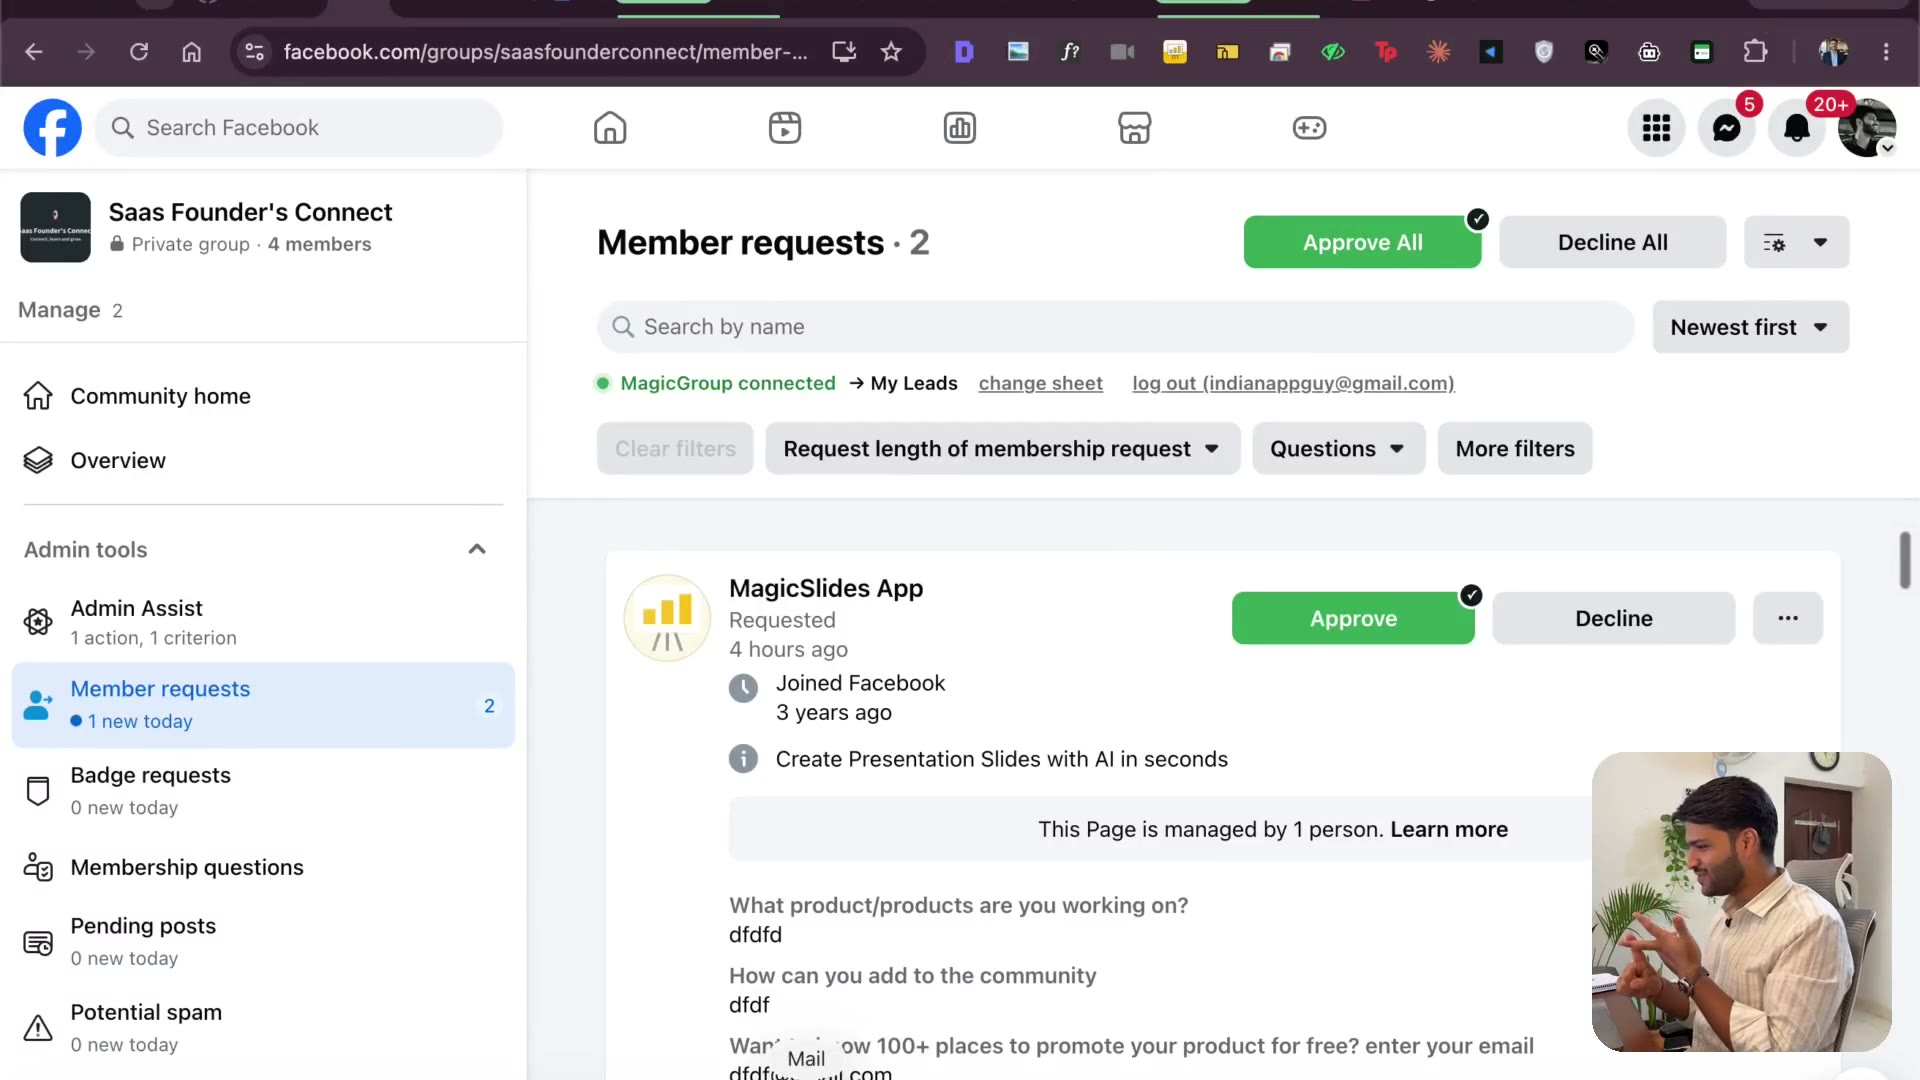
Task: Open Facebook home via logo
Action: [52, 128]
